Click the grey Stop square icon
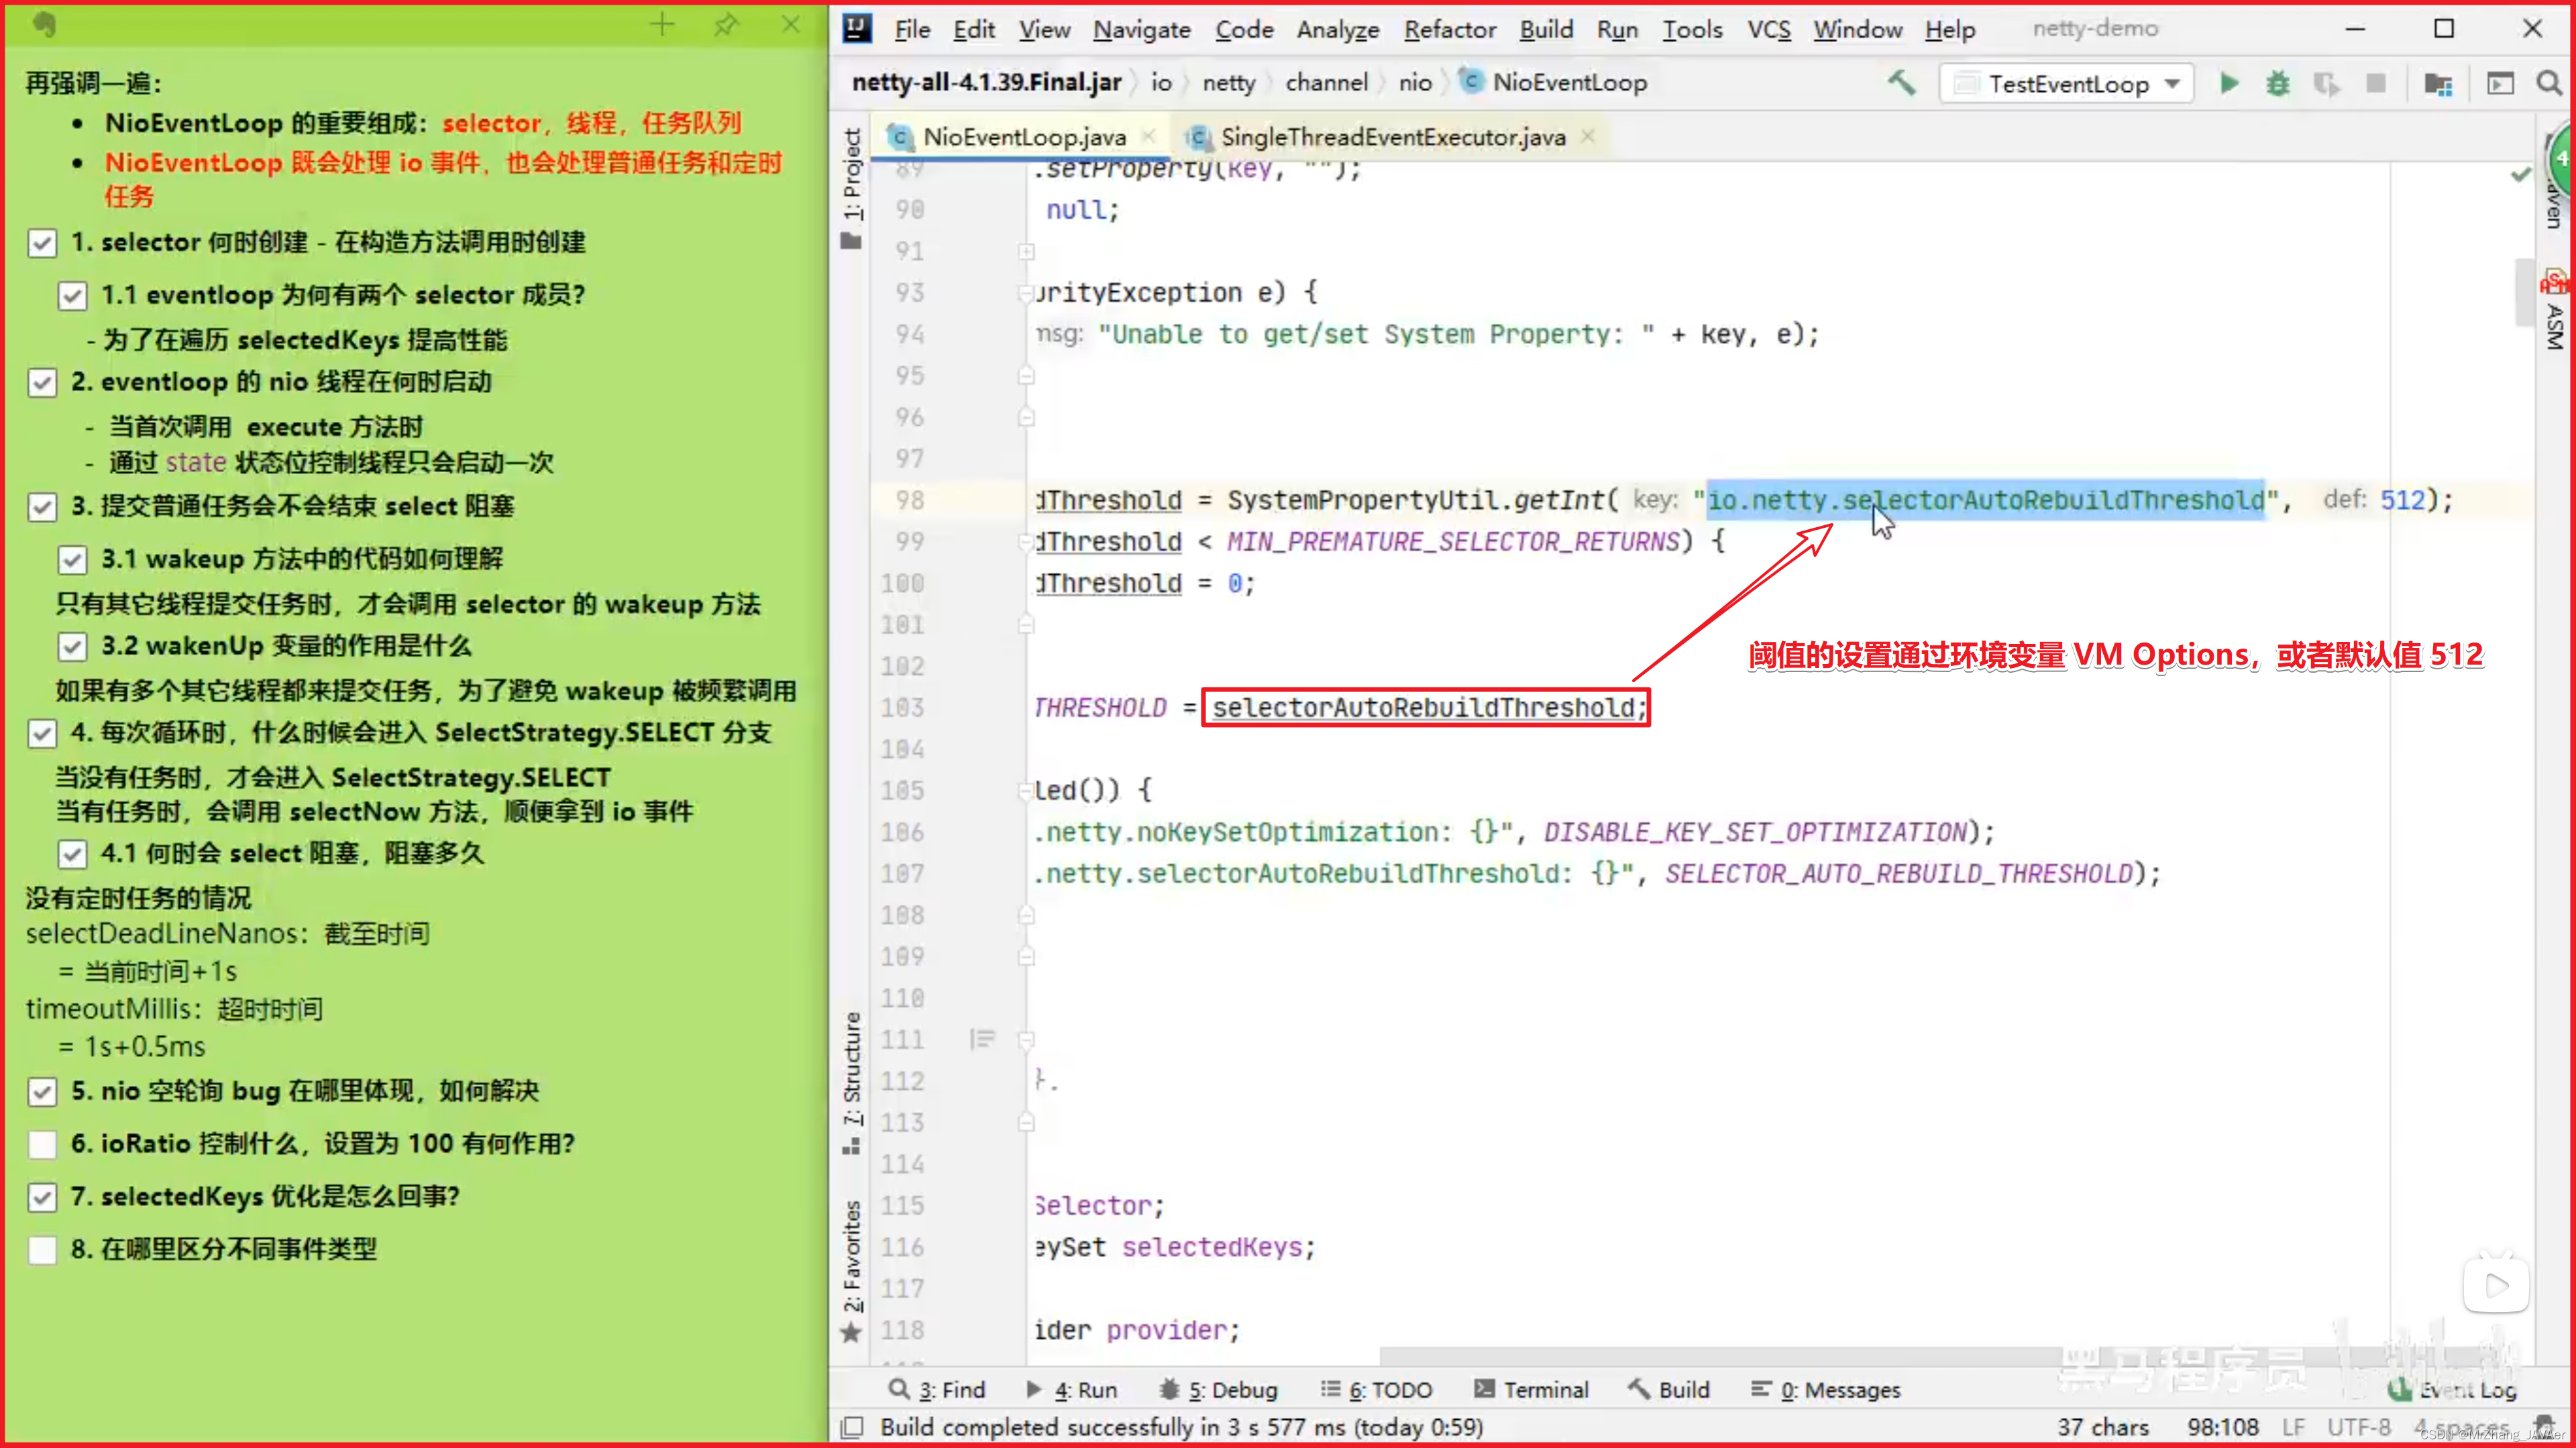 tap(2377, 83)
